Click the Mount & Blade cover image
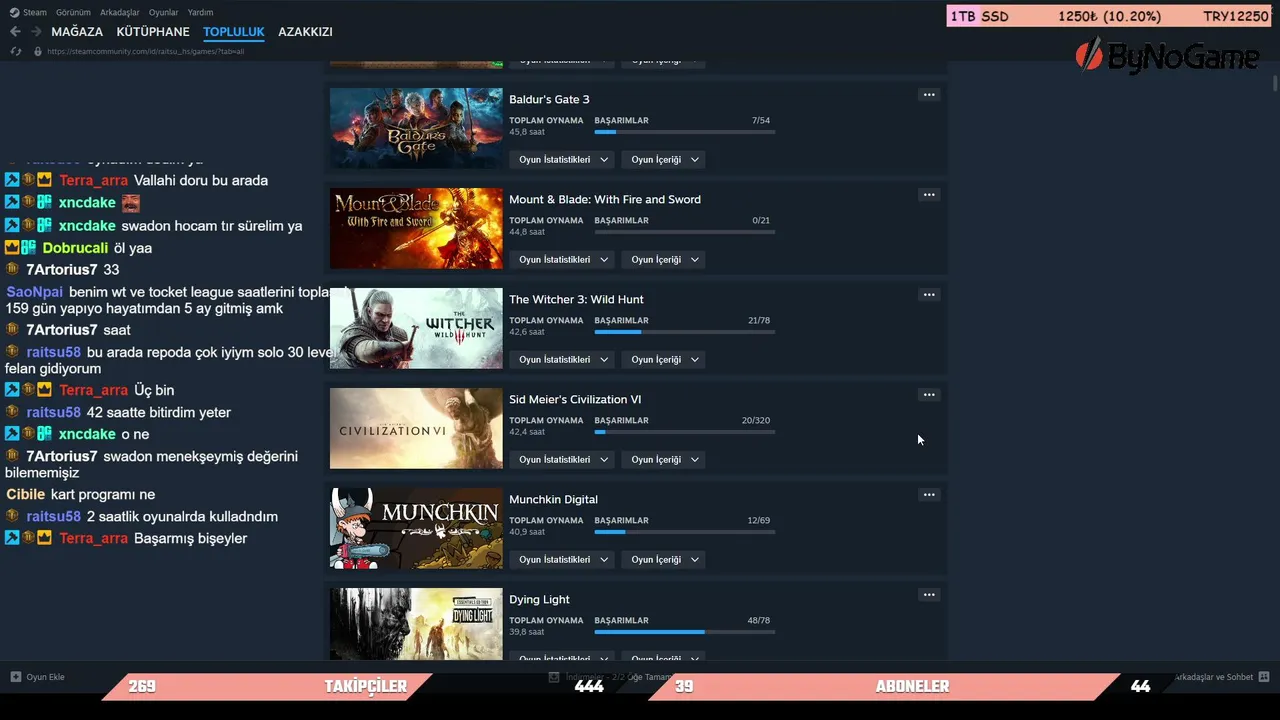Viewport: 1280px width, 720px height. [416, 228]
